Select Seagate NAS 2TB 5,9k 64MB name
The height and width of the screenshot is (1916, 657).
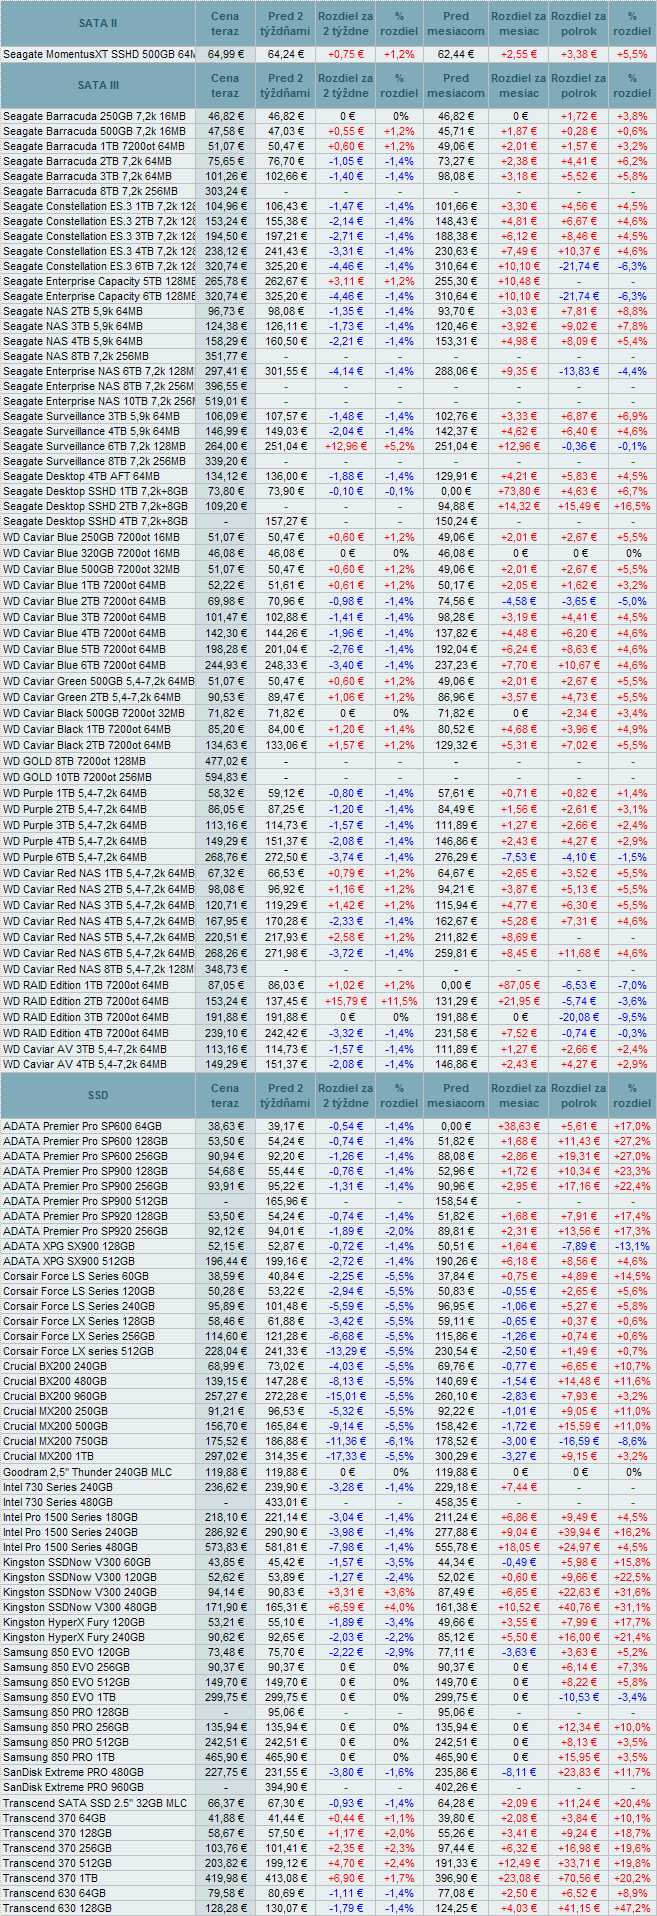pyautogui.click(x=73, y=311)
